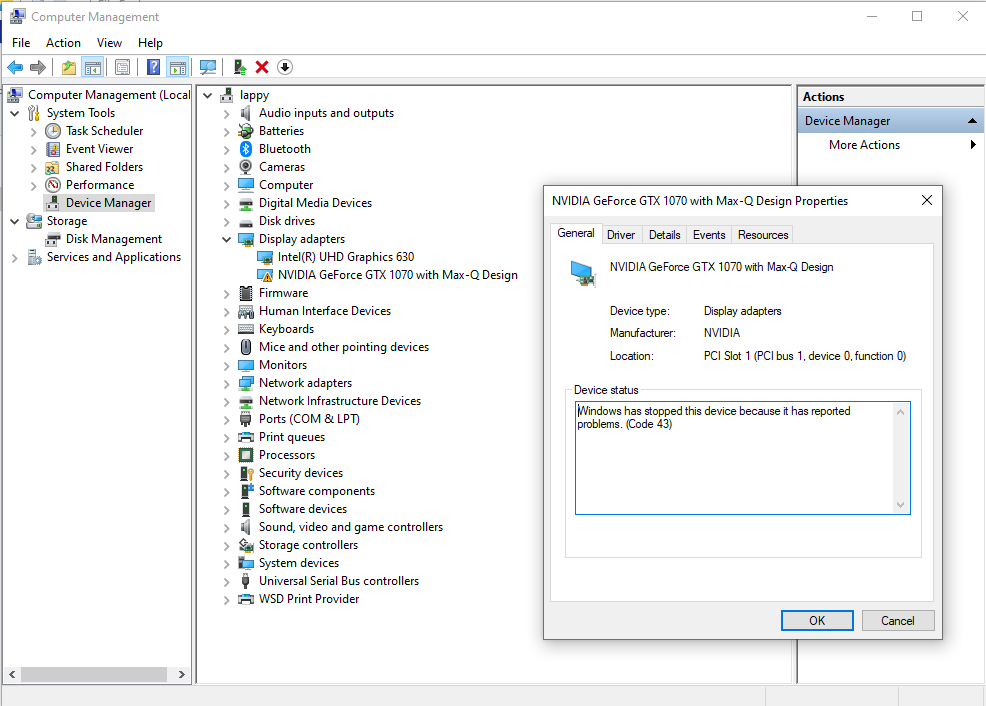Open the More Actions submenu arrow
This screenshot has height=706, width=986.
click(x=973, y=145)
